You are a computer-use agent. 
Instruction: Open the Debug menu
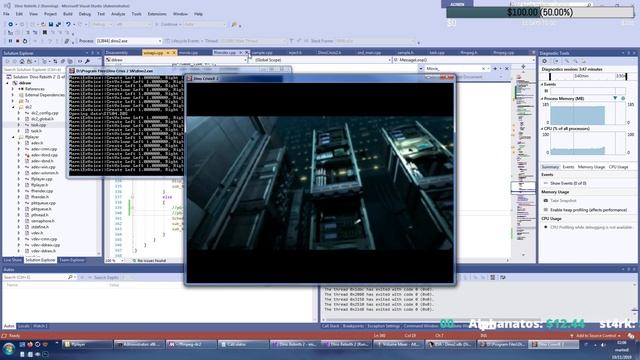[x=84, y=14]
